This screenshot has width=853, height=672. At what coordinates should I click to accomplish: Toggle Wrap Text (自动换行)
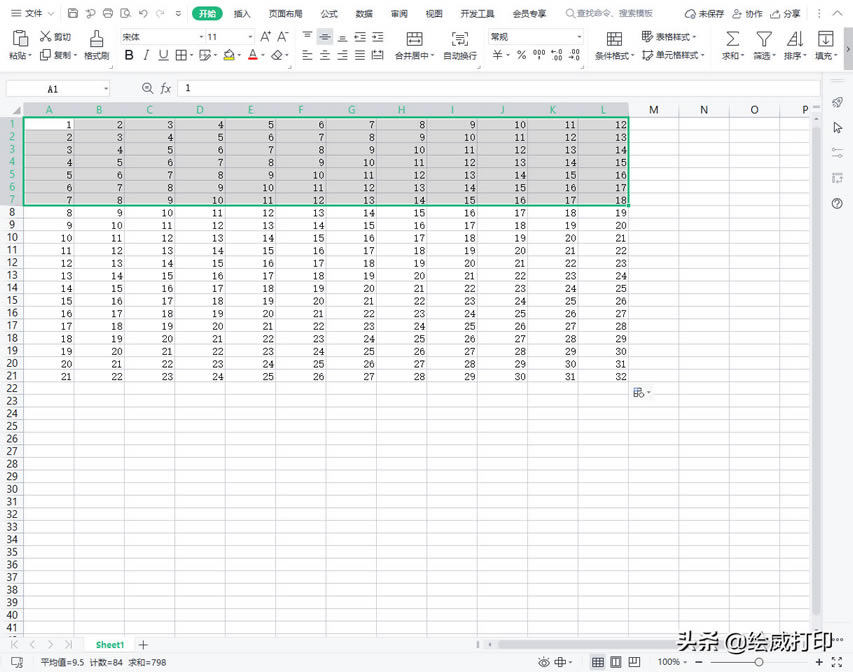click(x=459, y=38)
